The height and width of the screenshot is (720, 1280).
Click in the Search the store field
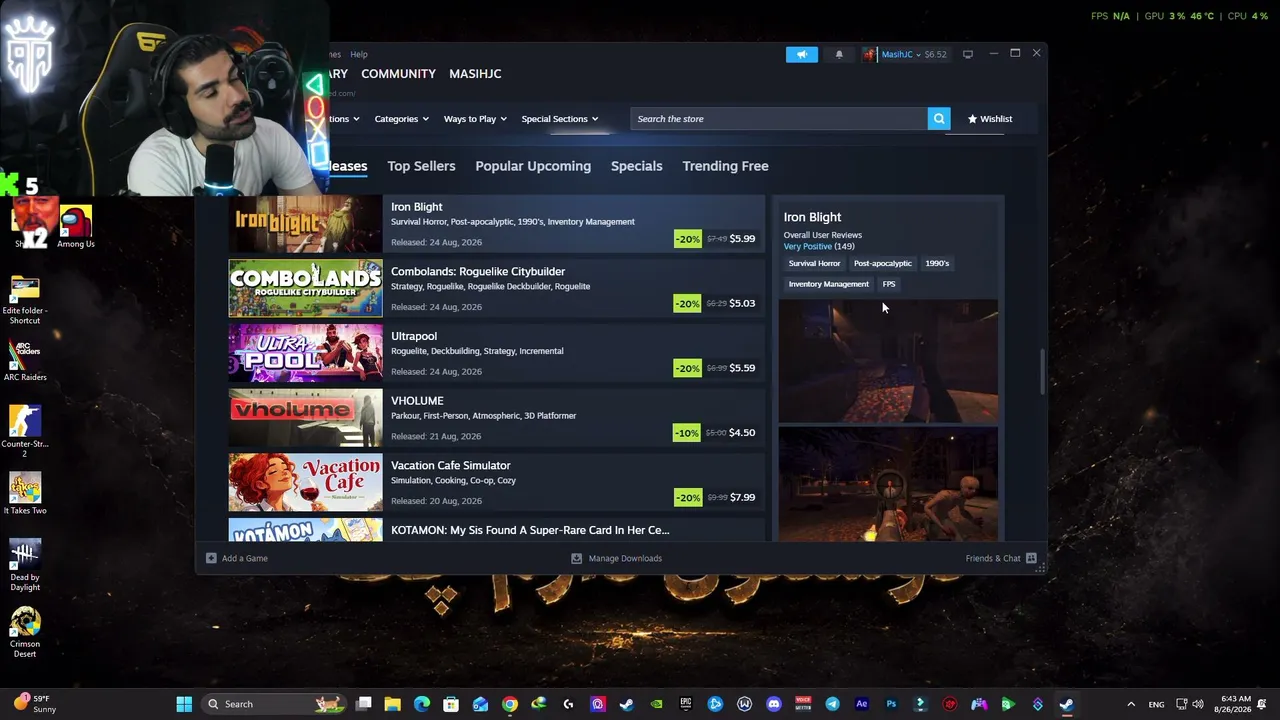[780, 119]
